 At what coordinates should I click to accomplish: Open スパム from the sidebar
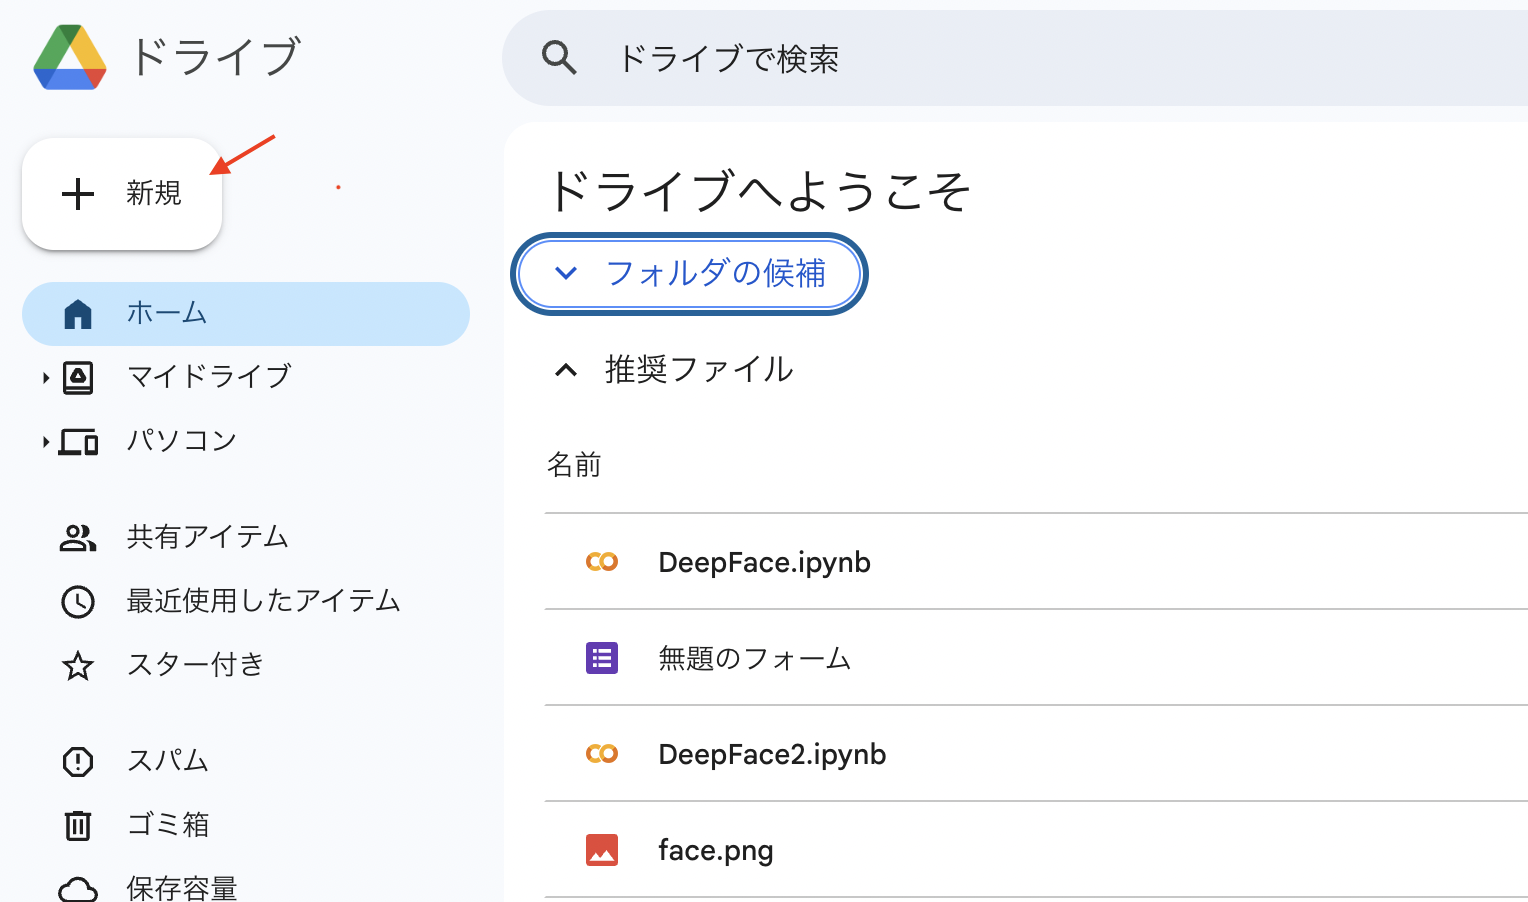(x=167, y=761)
